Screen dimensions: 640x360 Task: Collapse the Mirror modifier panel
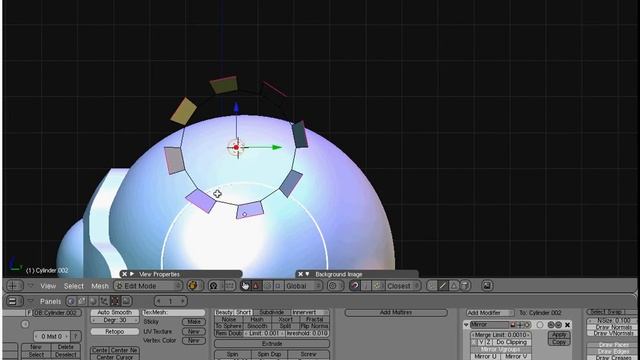click(466, 325)
